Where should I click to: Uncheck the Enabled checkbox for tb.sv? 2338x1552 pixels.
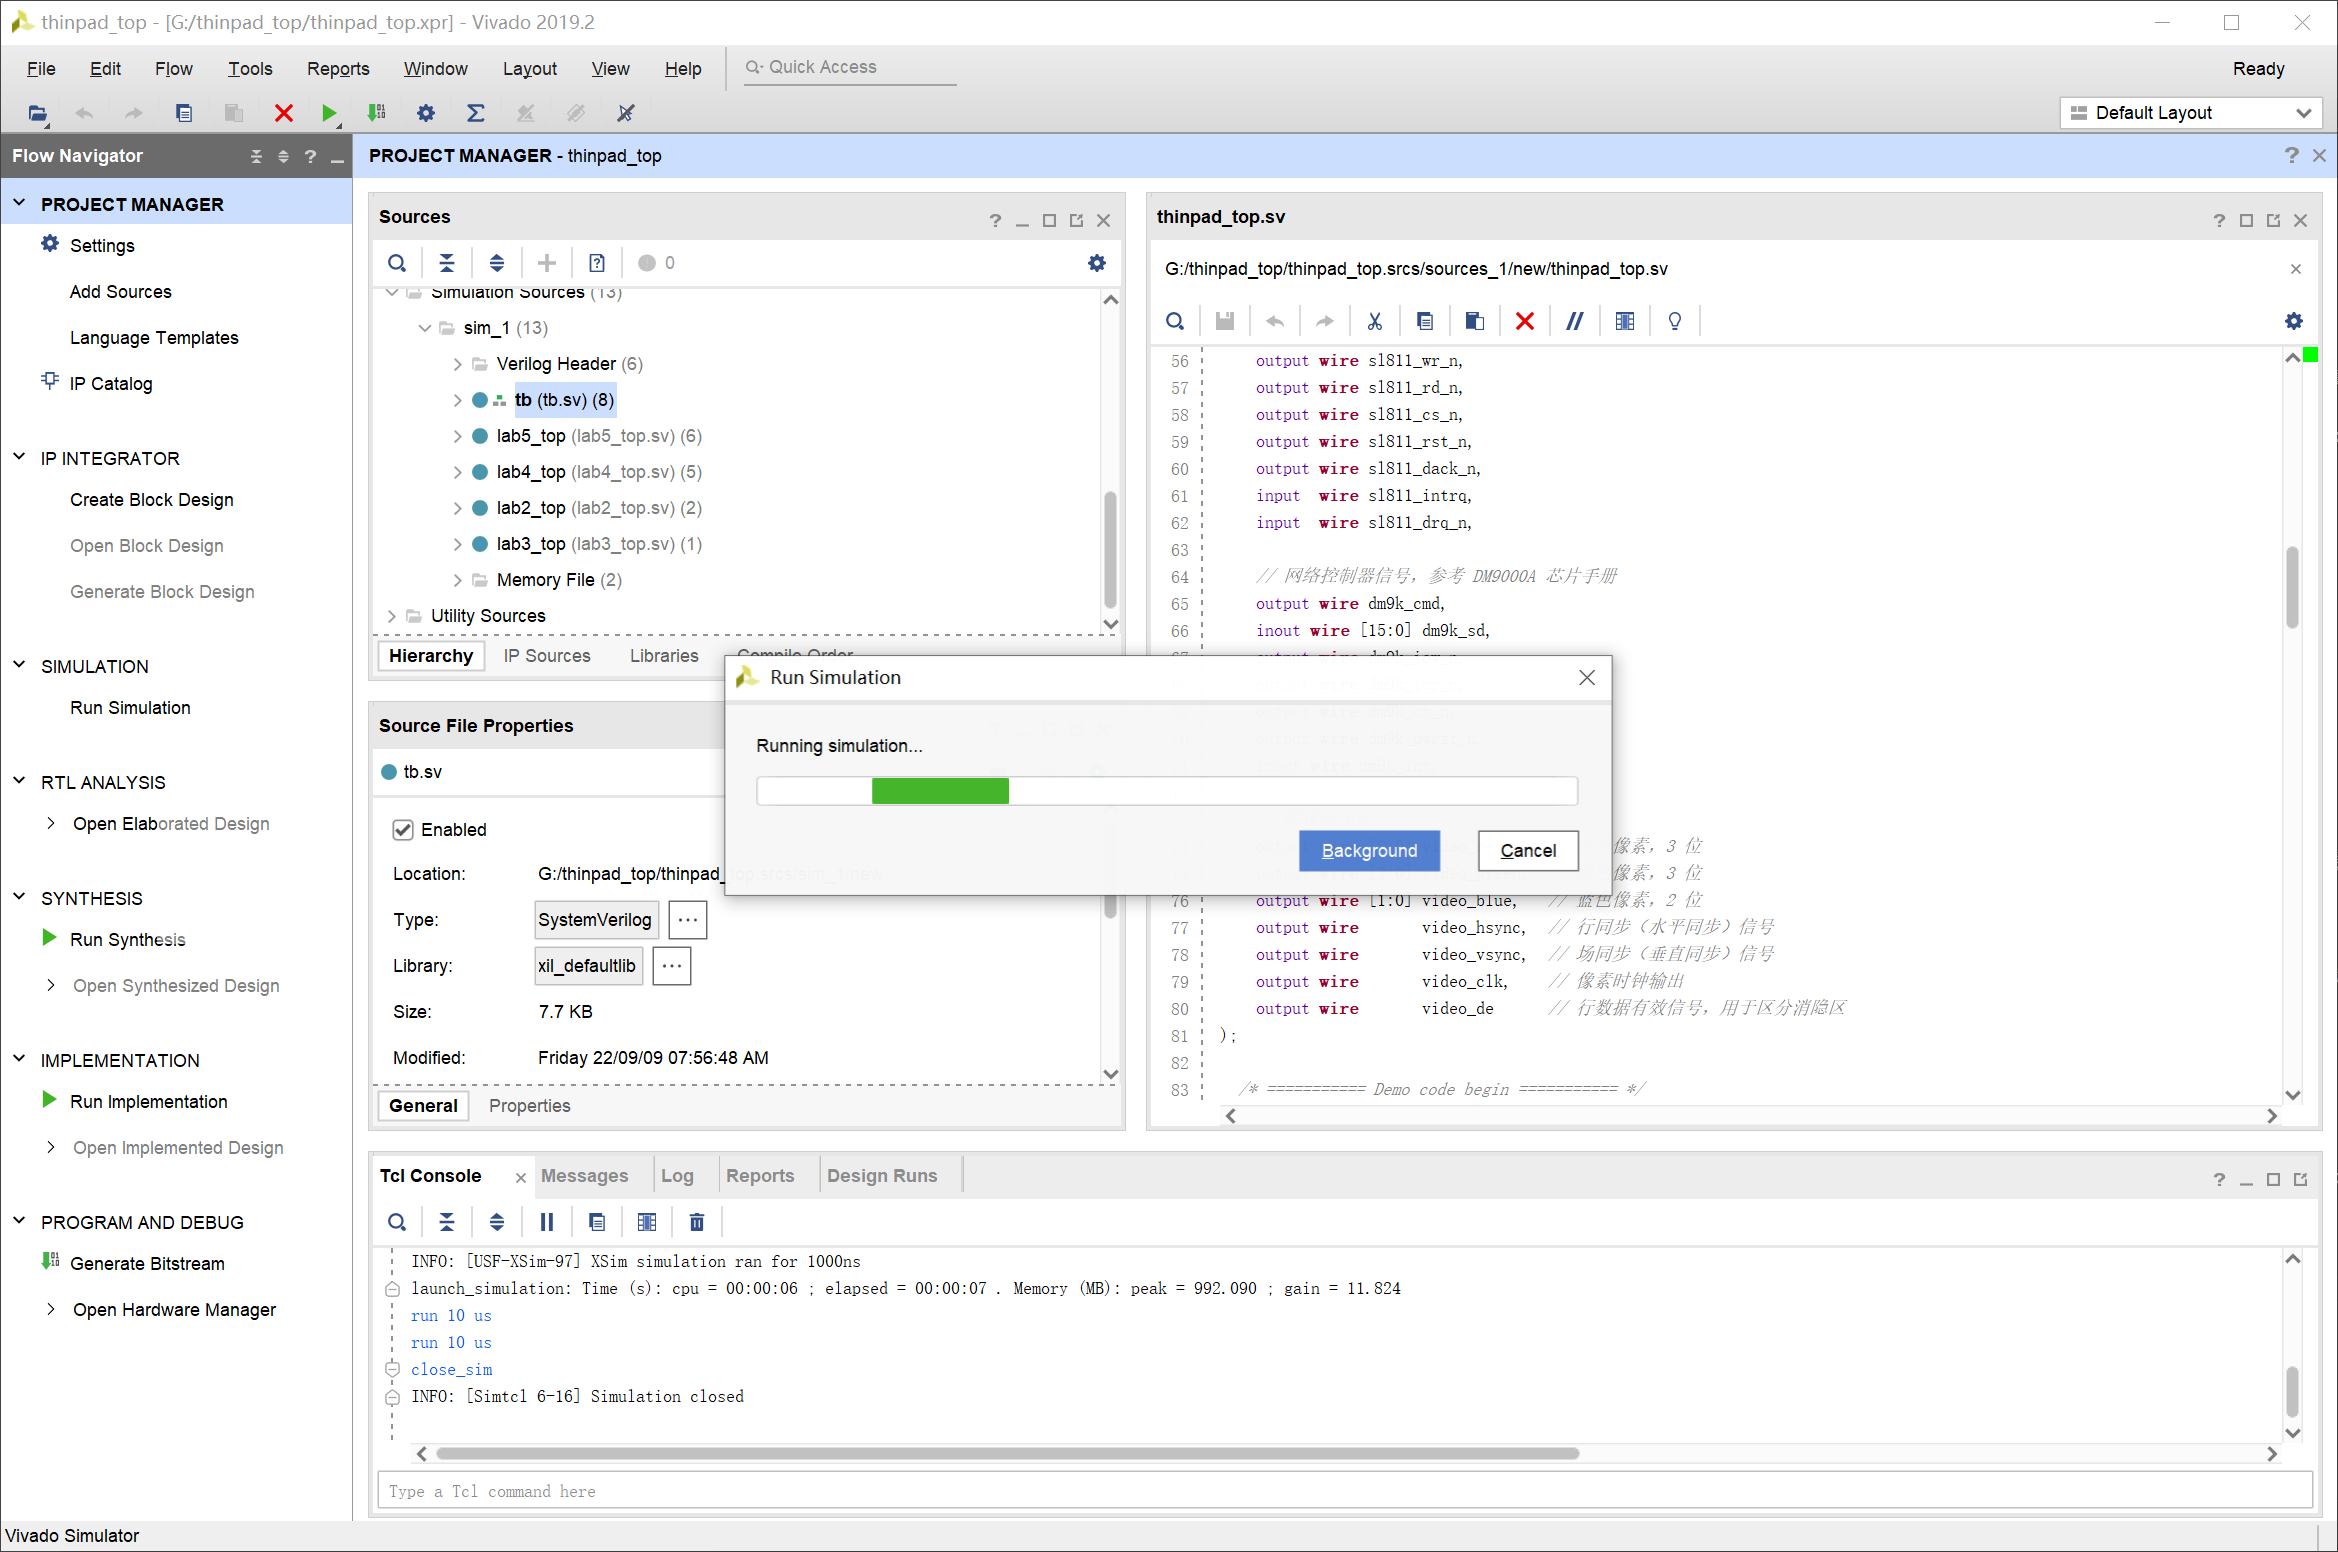pos(403,830)
